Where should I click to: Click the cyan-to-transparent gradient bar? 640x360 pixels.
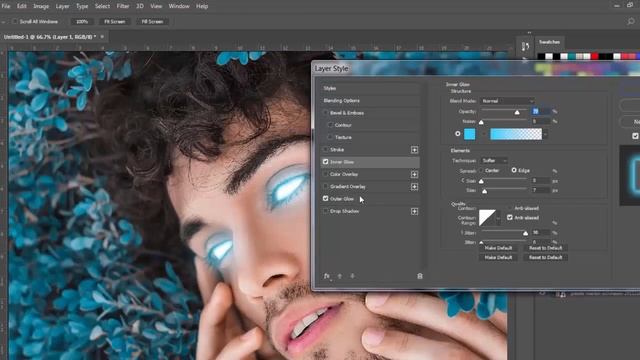[x=516, y=134]
